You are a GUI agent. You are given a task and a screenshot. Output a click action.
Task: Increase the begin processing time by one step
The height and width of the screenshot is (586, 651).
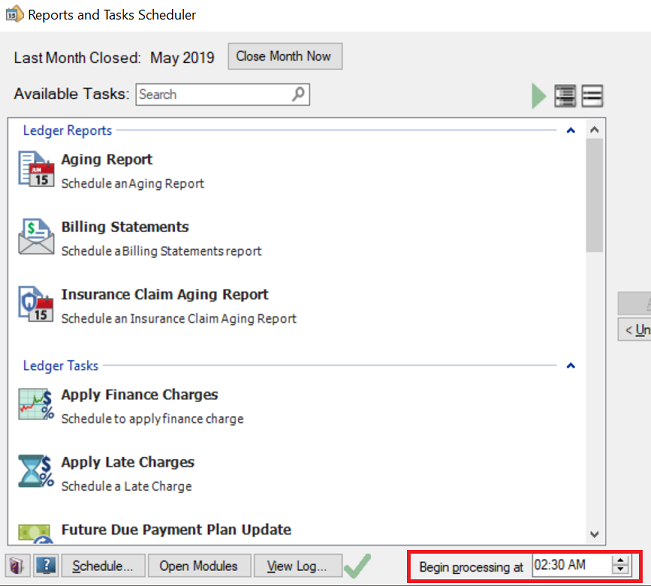click(x=620, y=561)
